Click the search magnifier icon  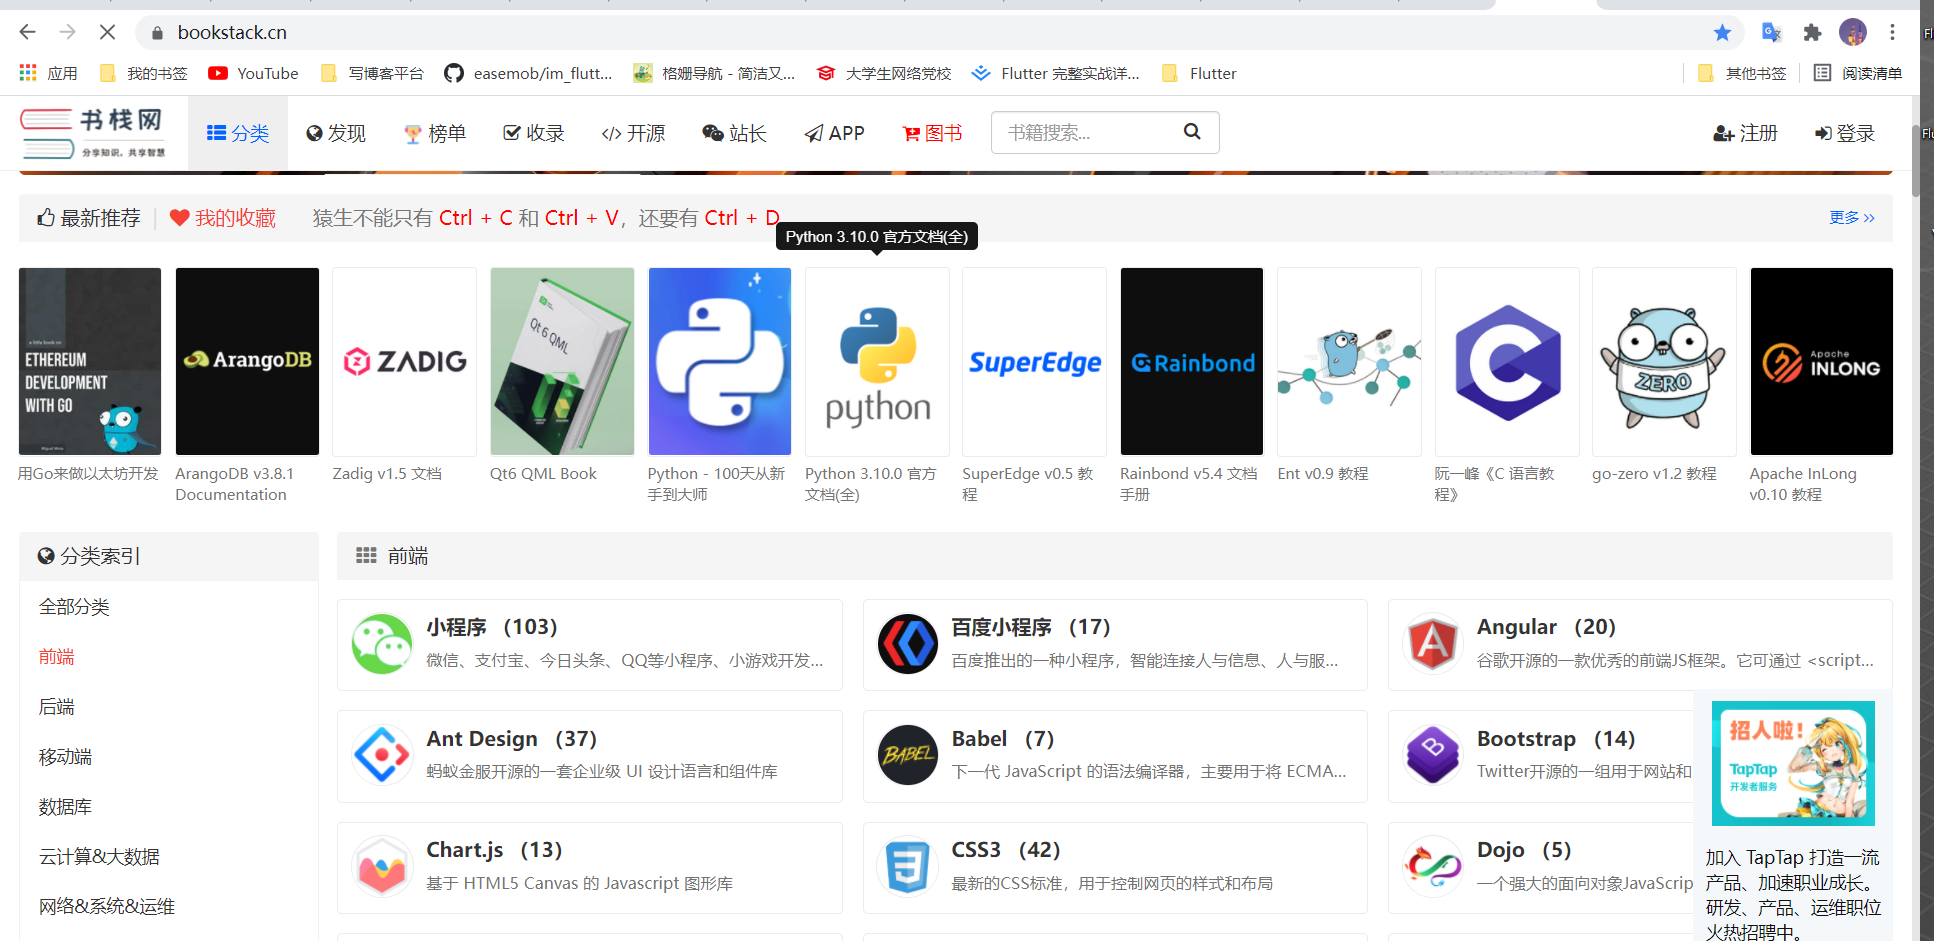coord(1191,132)
